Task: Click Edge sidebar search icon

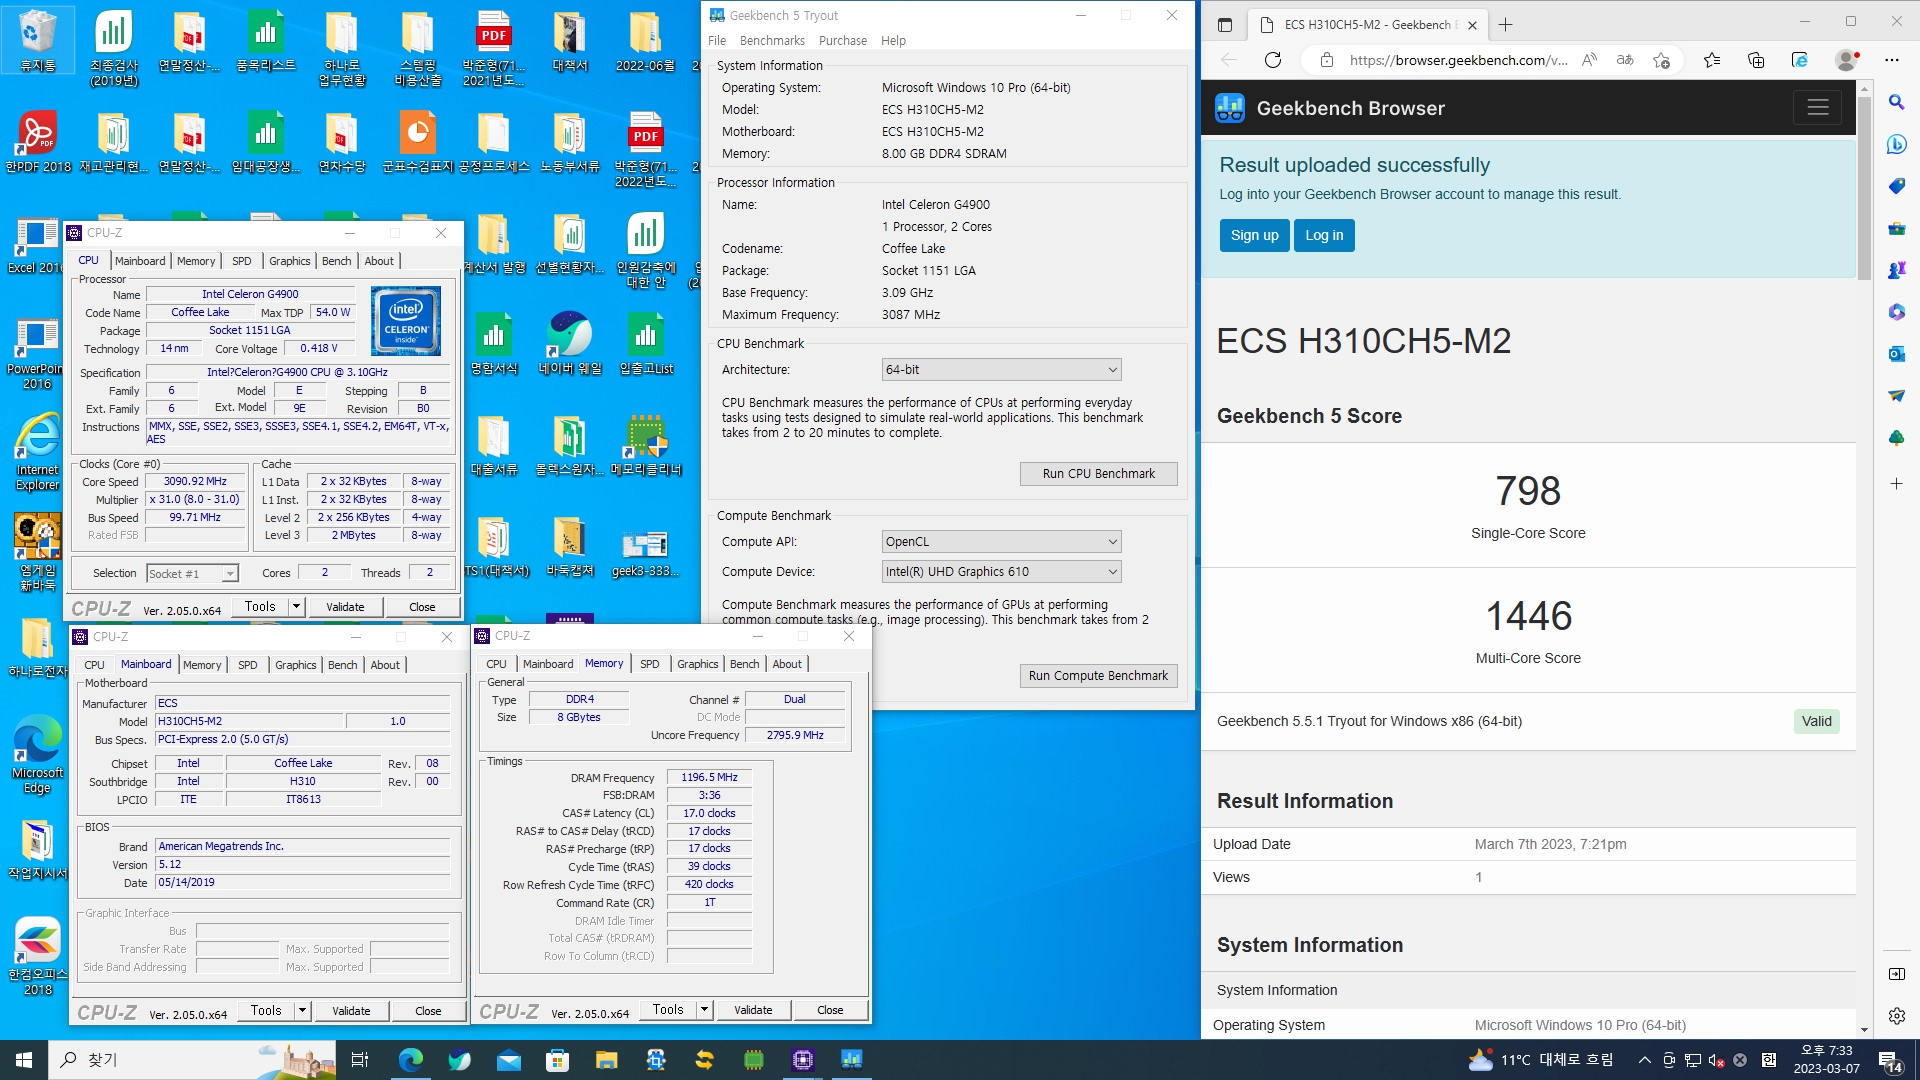Action: click(1896, 102)
